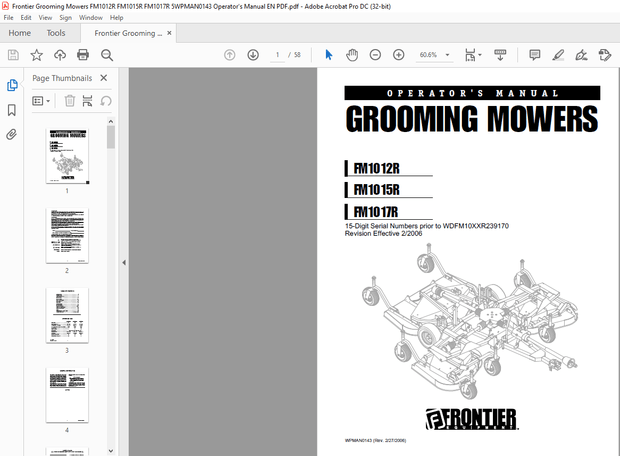
Task: Click the cloud upload icon
Action: (60, 55)
